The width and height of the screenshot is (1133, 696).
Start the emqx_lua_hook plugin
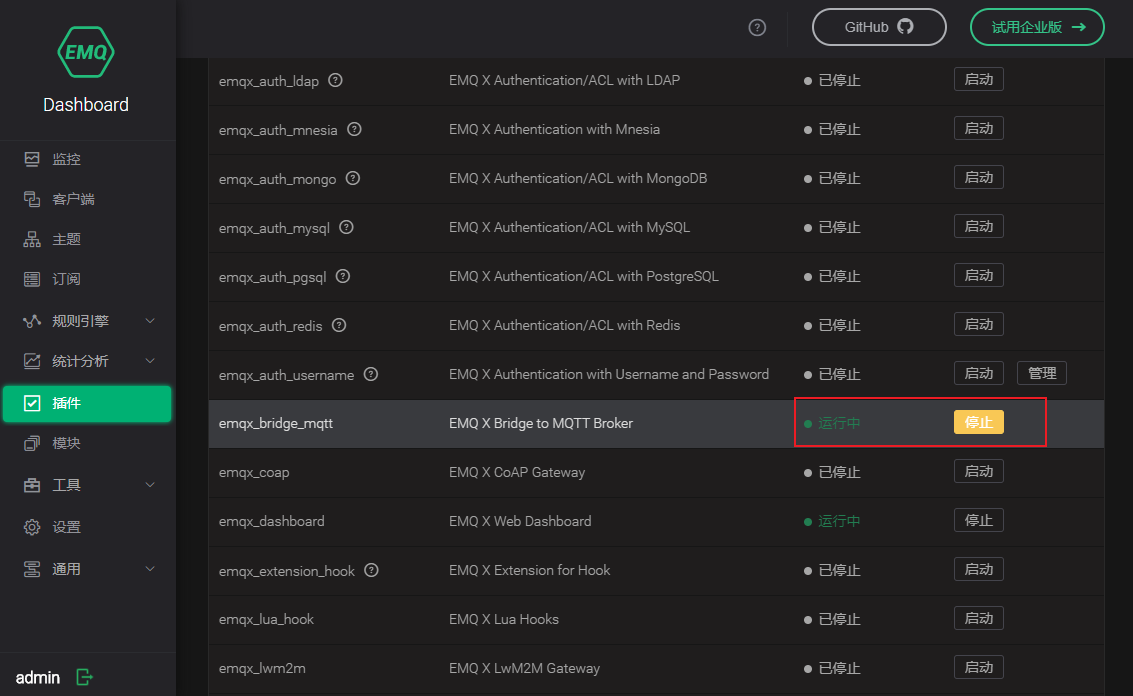pyautogui.click(x=978, y=619)
